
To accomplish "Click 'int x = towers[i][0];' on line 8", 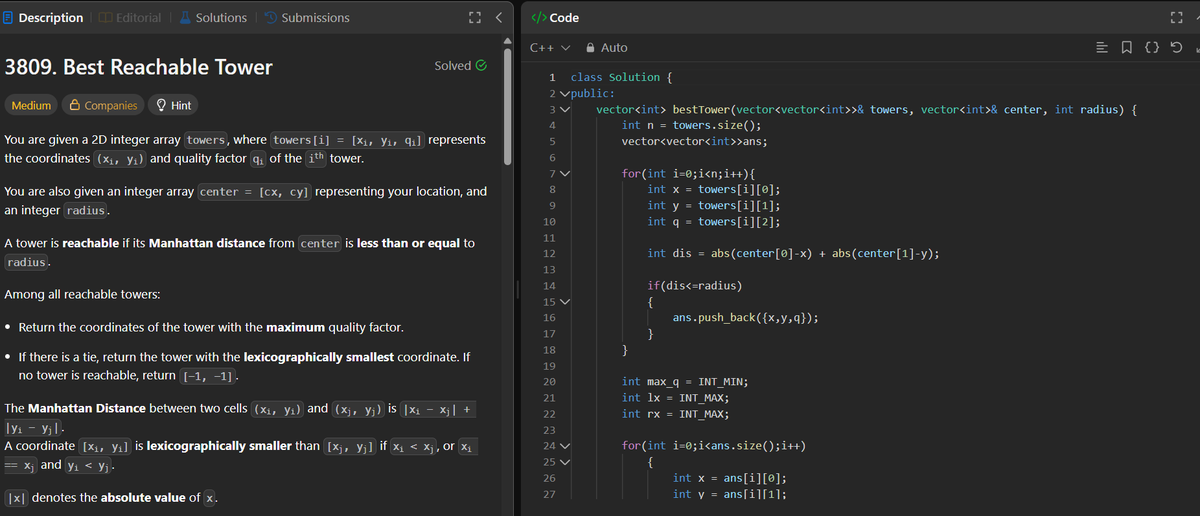I will click(x=714, y=189).
